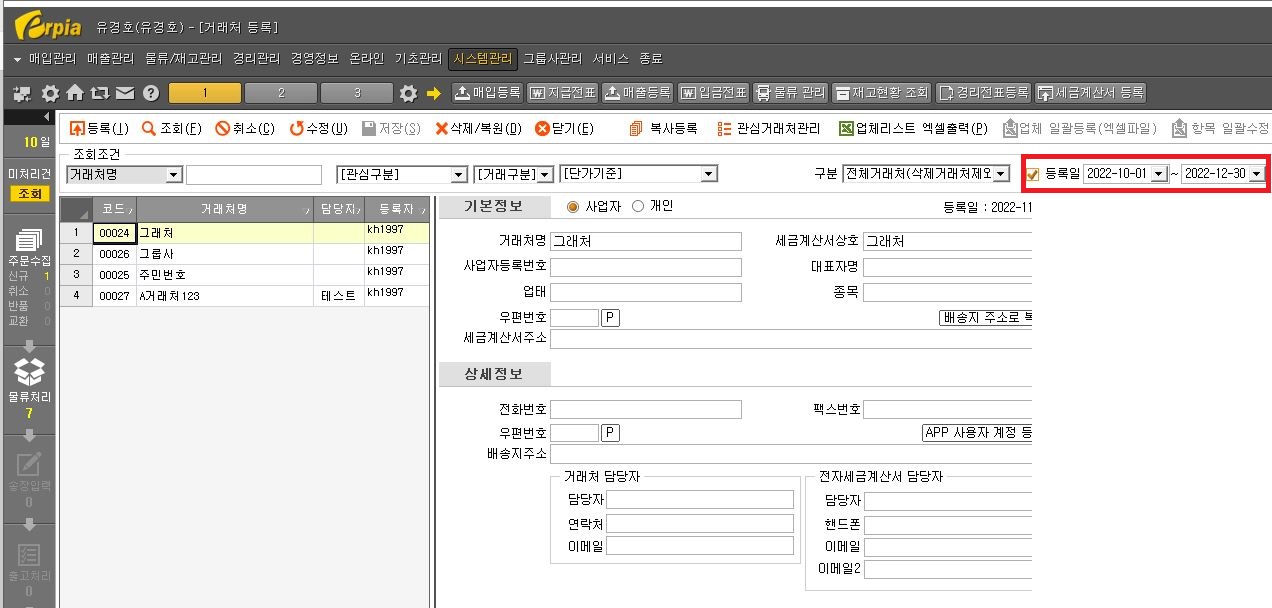Open 세금계산서 등록 shortcut

pos(1090,93)
